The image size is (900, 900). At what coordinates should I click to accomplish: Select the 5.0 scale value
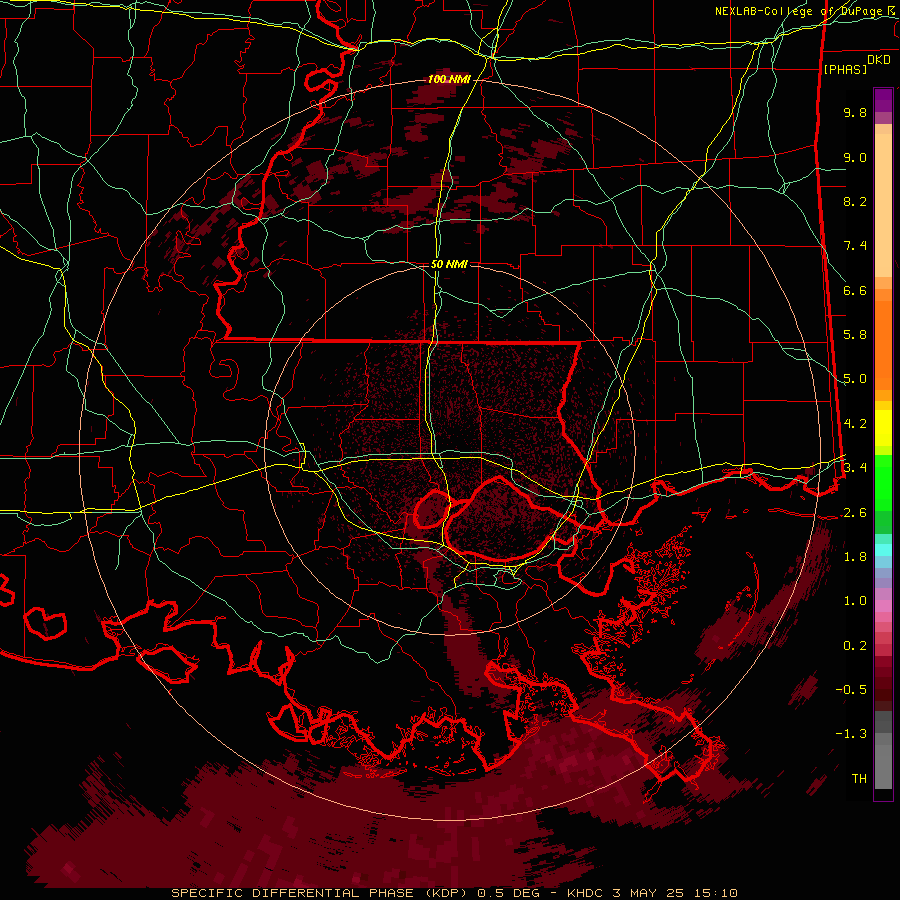(855, 379)
